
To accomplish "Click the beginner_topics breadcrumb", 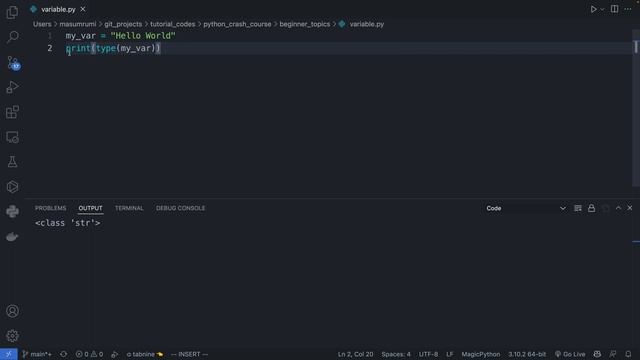I will (x=304, y=24).
